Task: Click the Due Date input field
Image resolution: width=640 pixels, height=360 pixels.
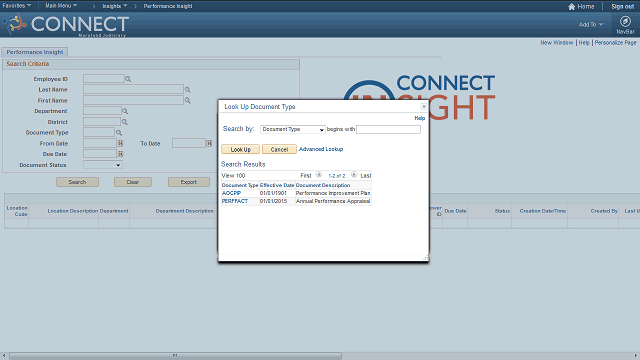Action: click(100, 154)
